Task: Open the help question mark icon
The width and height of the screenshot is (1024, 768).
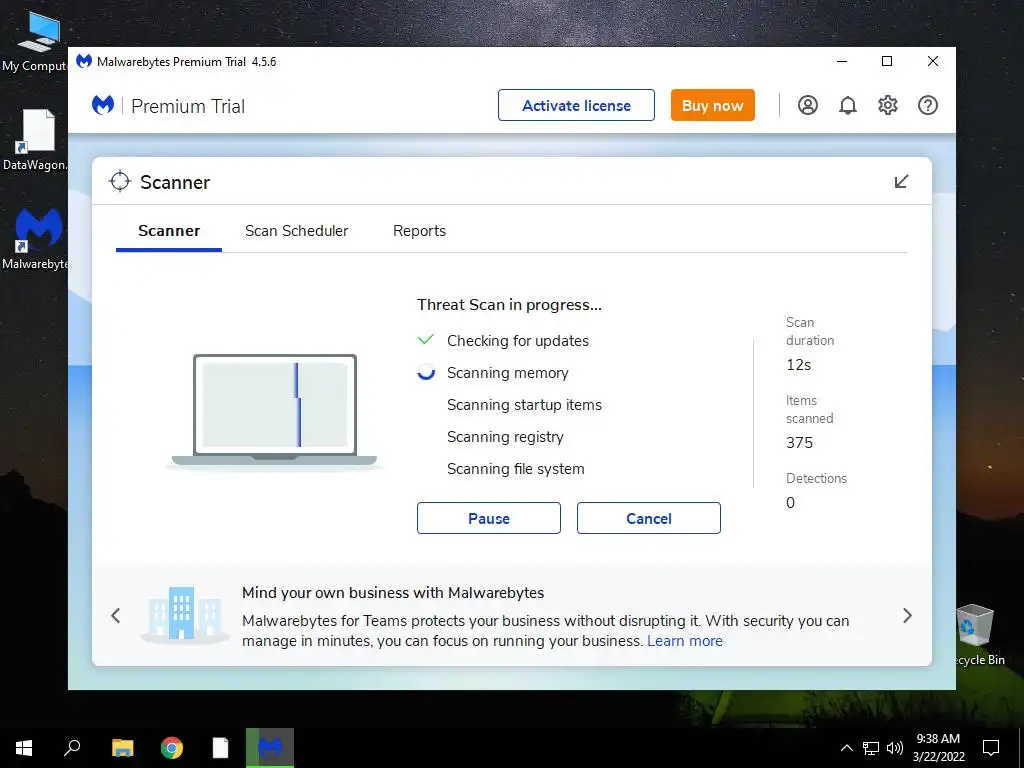Action: tap(927, 105)
